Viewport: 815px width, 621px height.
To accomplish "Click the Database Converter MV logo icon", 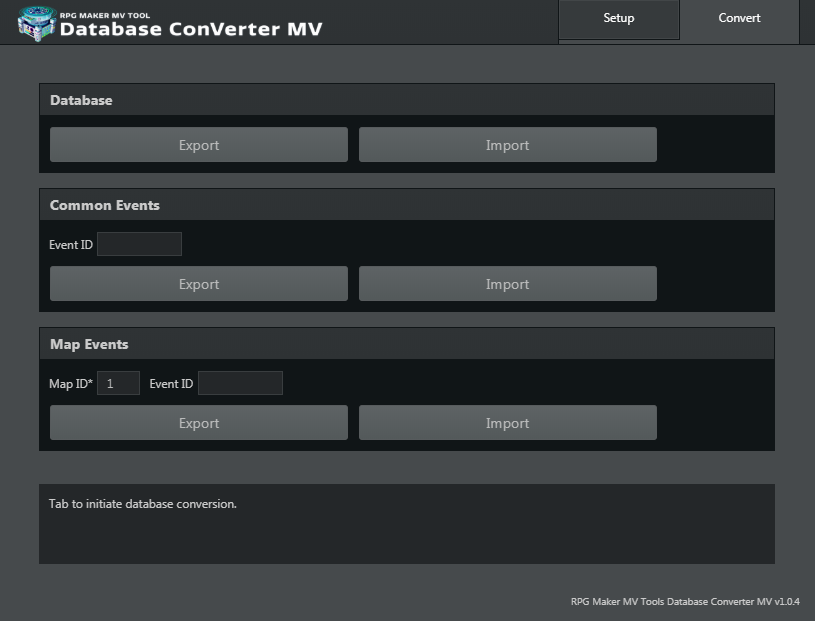I will click(36, 23).
